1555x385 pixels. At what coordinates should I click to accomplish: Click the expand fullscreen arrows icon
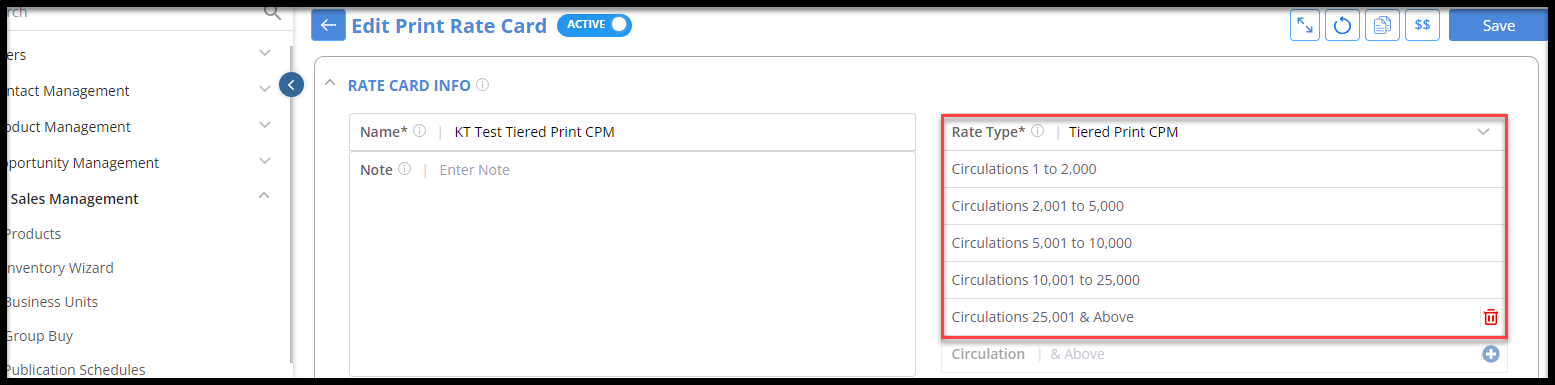(x=1305, y=25)
